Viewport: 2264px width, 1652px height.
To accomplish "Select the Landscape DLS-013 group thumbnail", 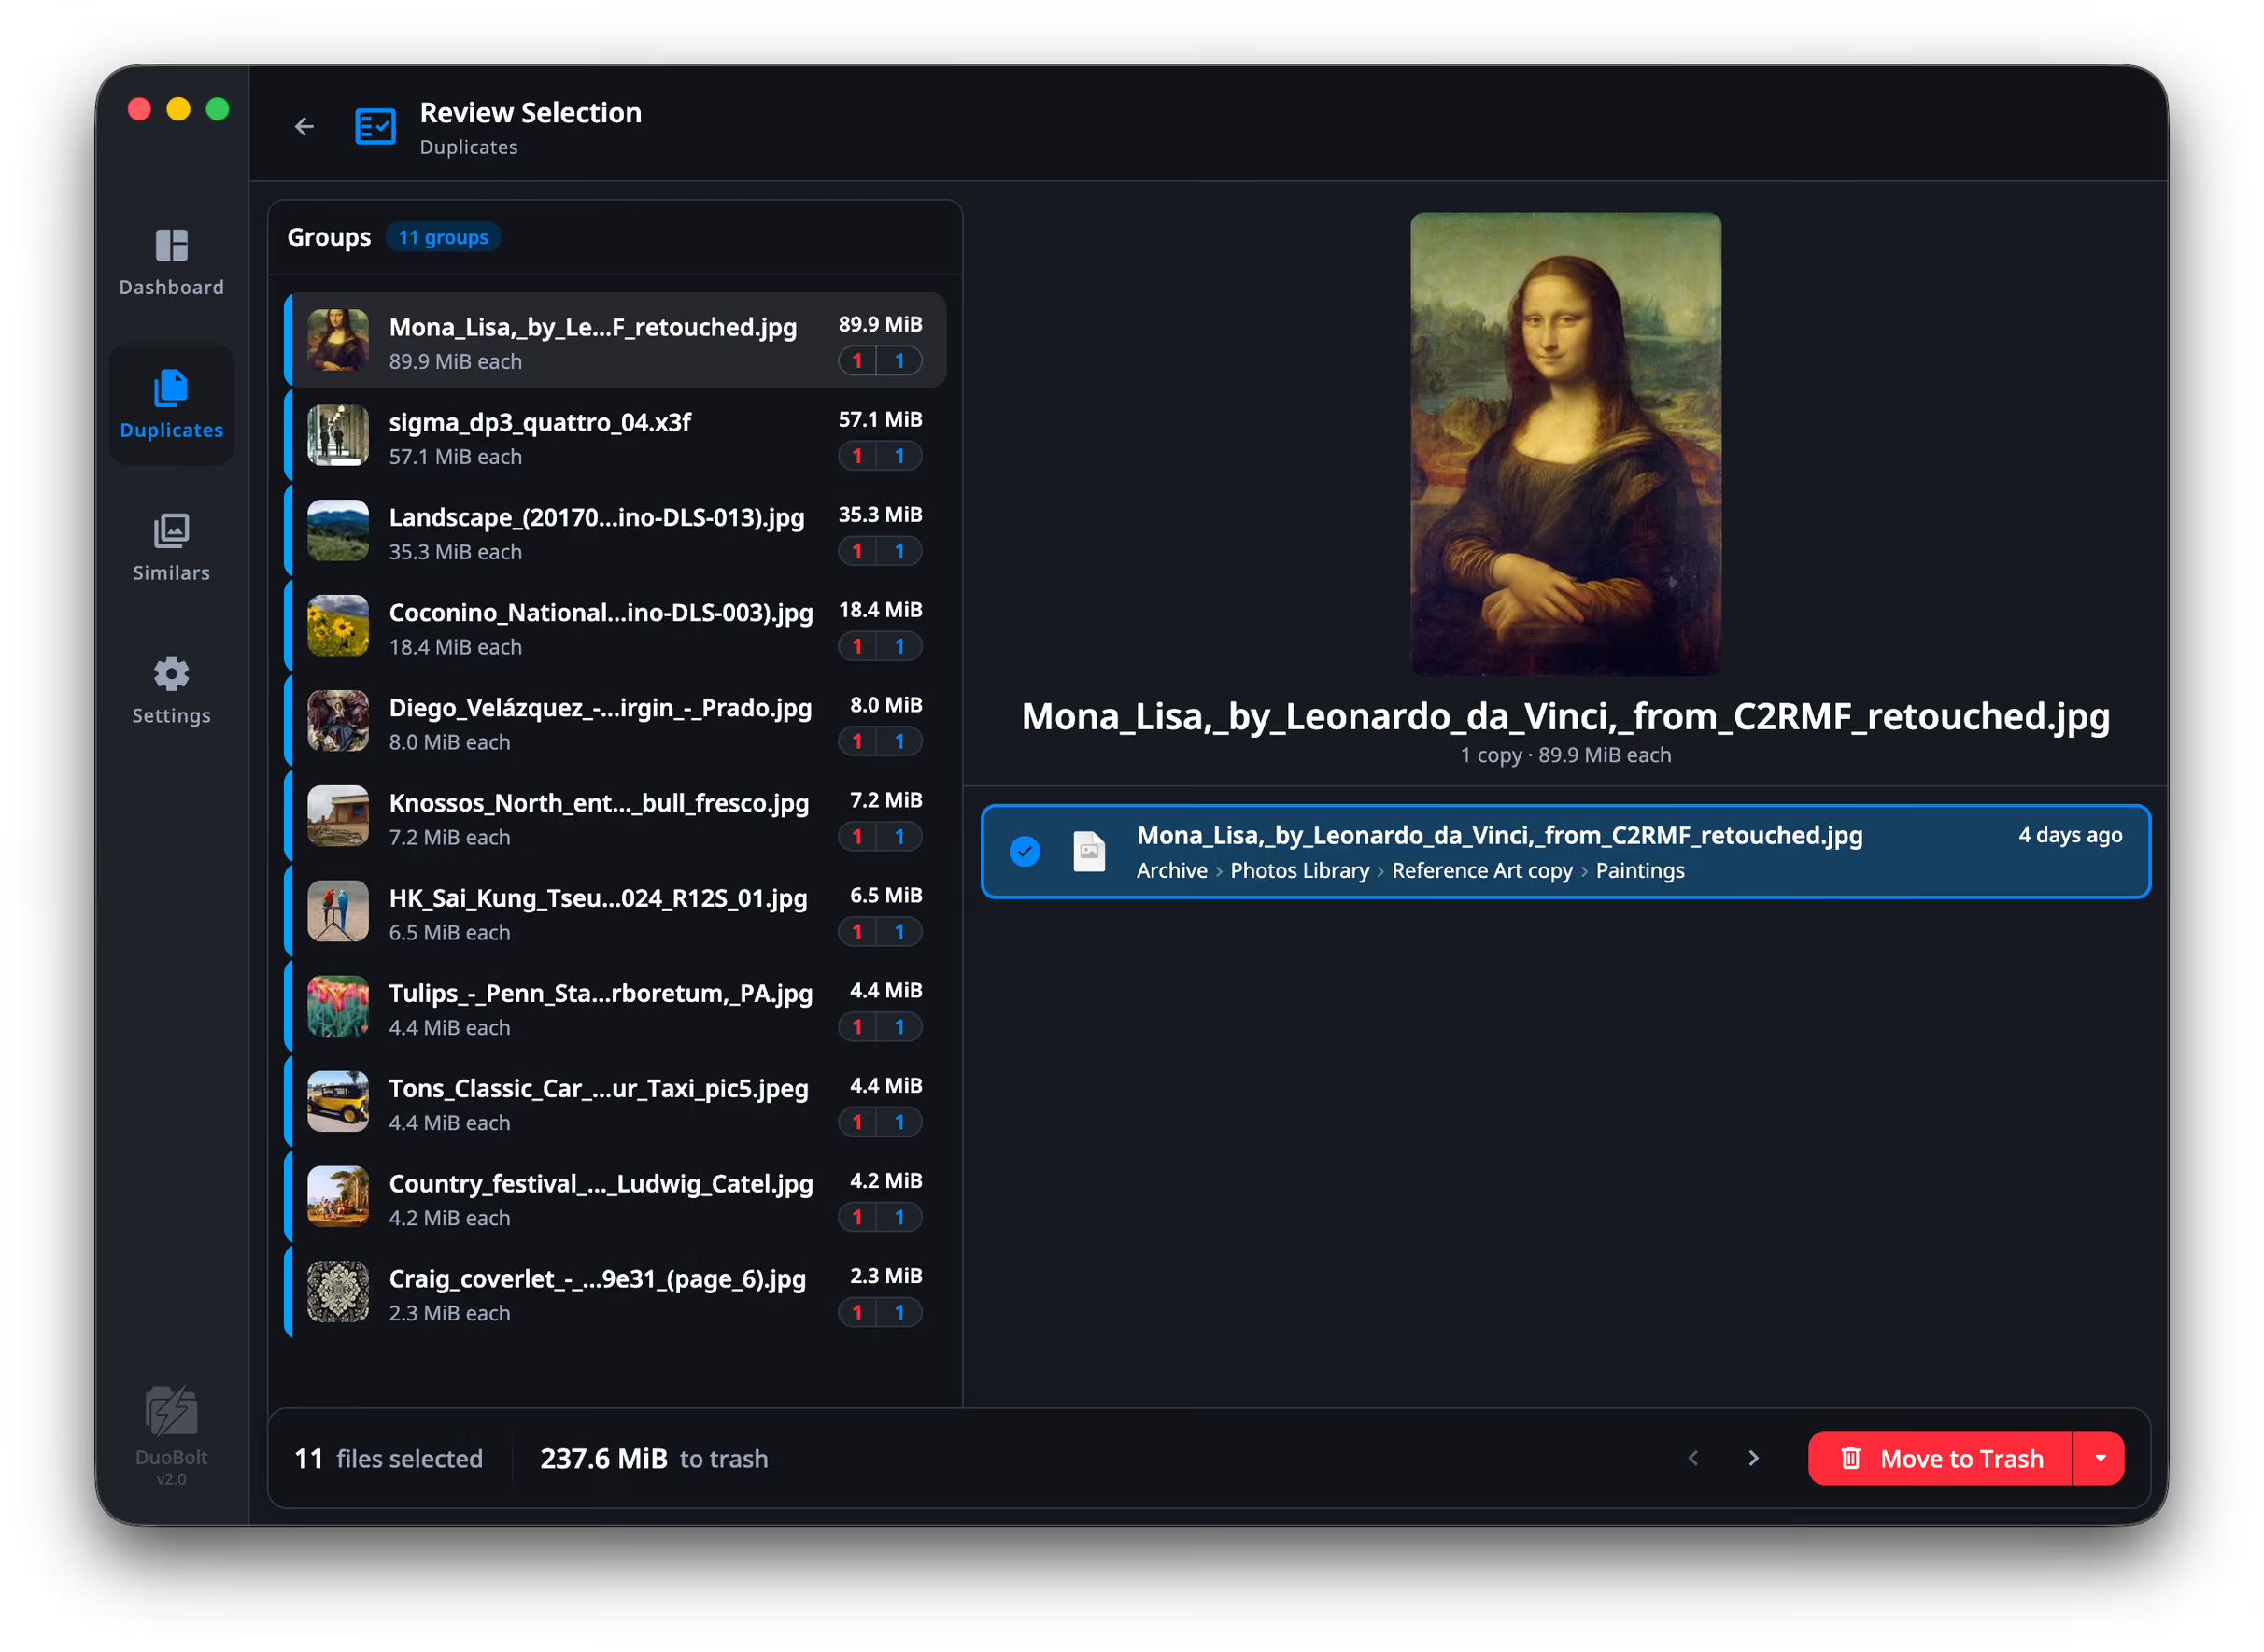I will coord(338,530).
